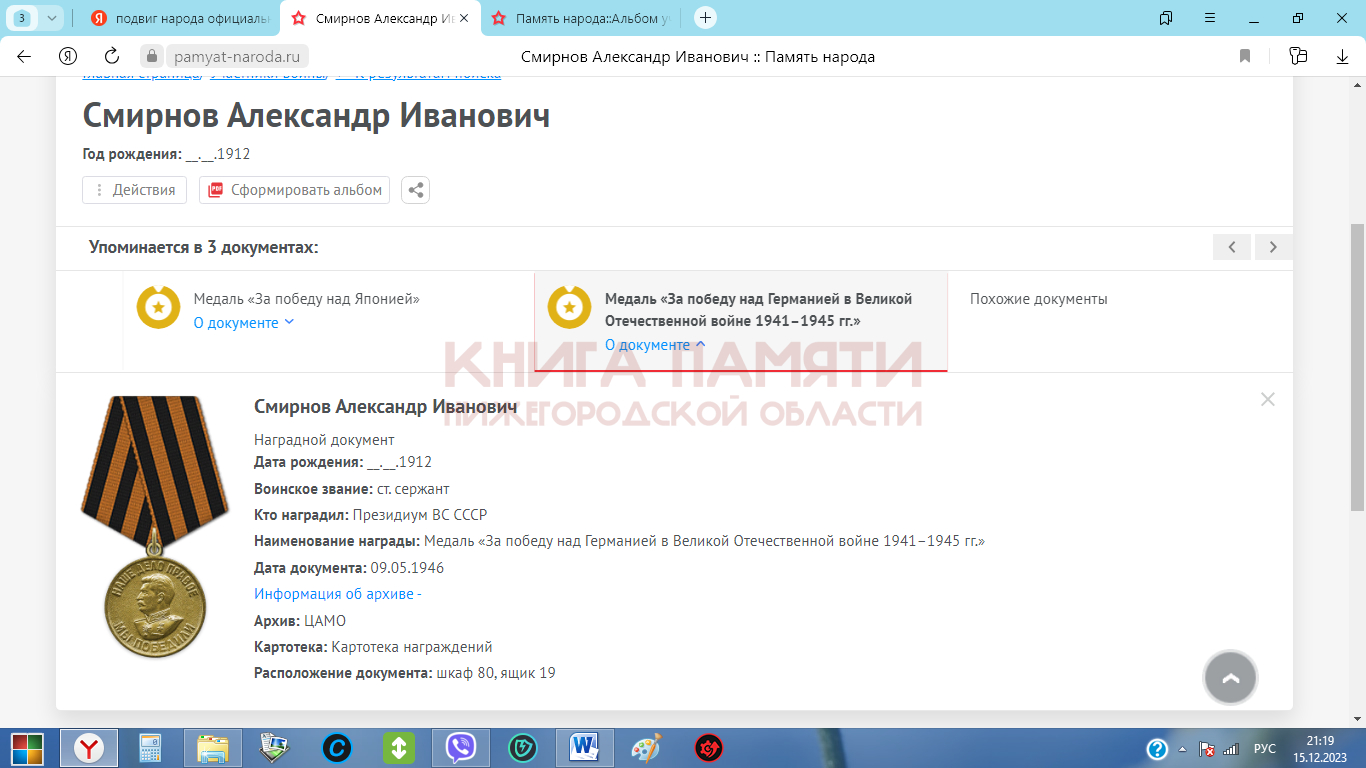Show previous documents with the left arrow
This screenshot has height=768, width=1366.
click(x=1232, y=247)
